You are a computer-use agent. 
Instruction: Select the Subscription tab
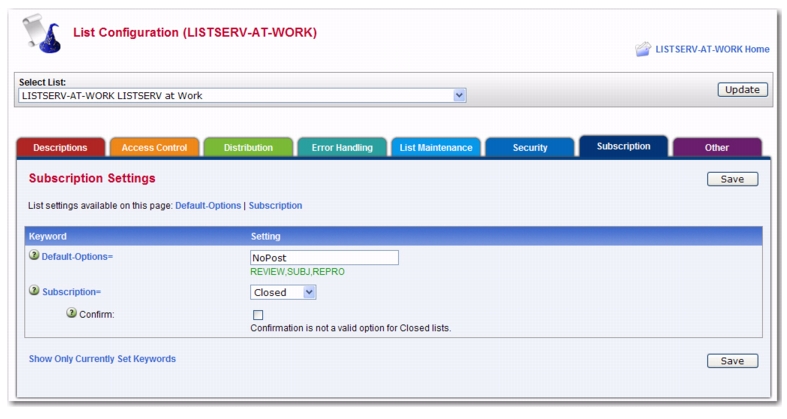click(623, 146)
